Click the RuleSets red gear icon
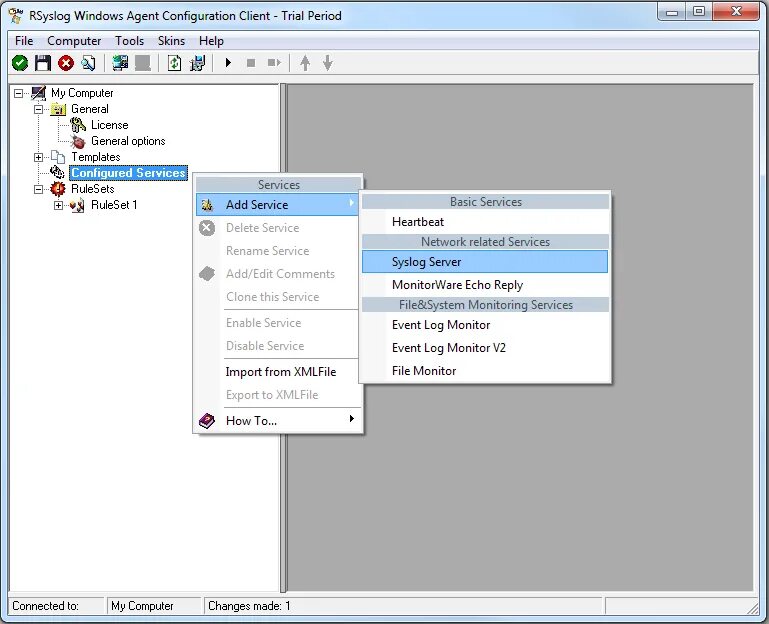 pos(58,189)
